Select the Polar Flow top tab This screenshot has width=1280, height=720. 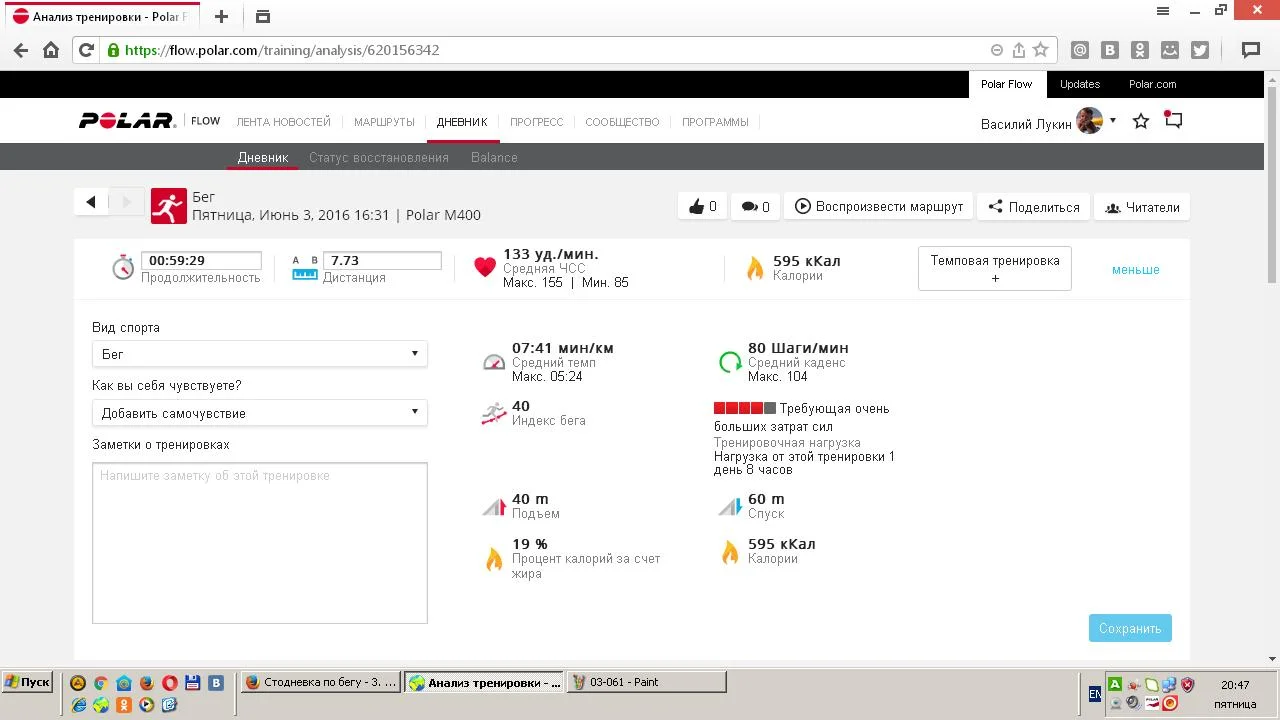[x=1006, y=84]
